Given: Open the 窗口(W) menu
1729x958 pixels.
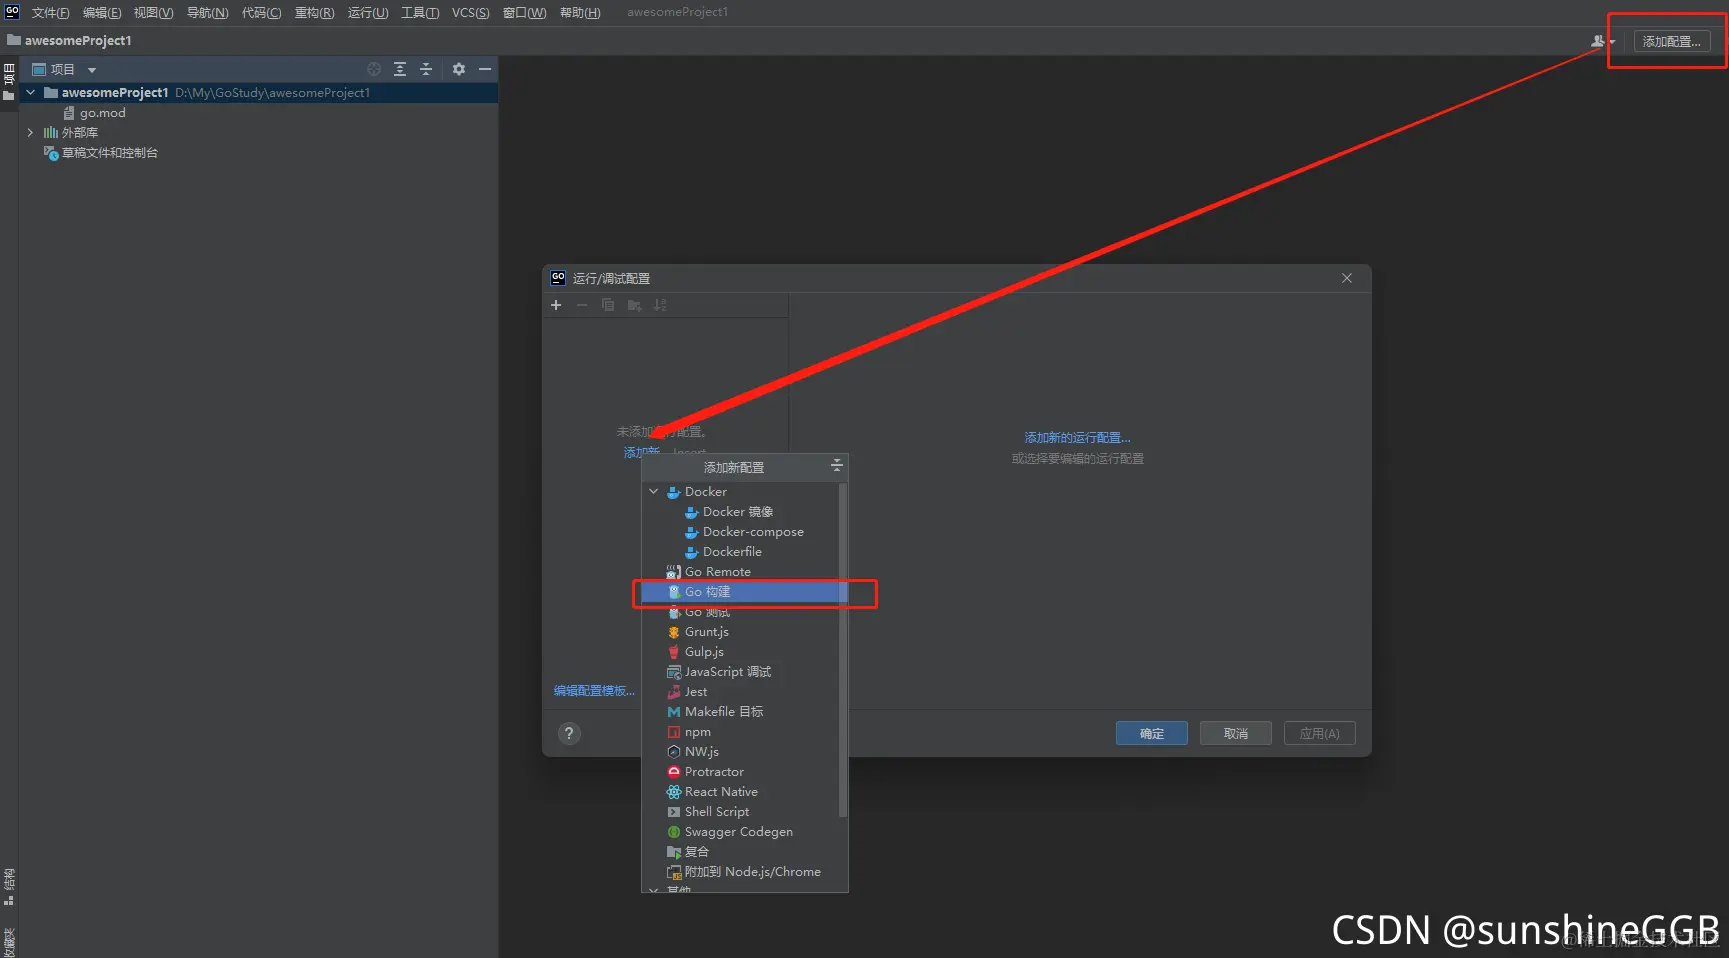Looking at the screenshot, I should coord(525,13).
